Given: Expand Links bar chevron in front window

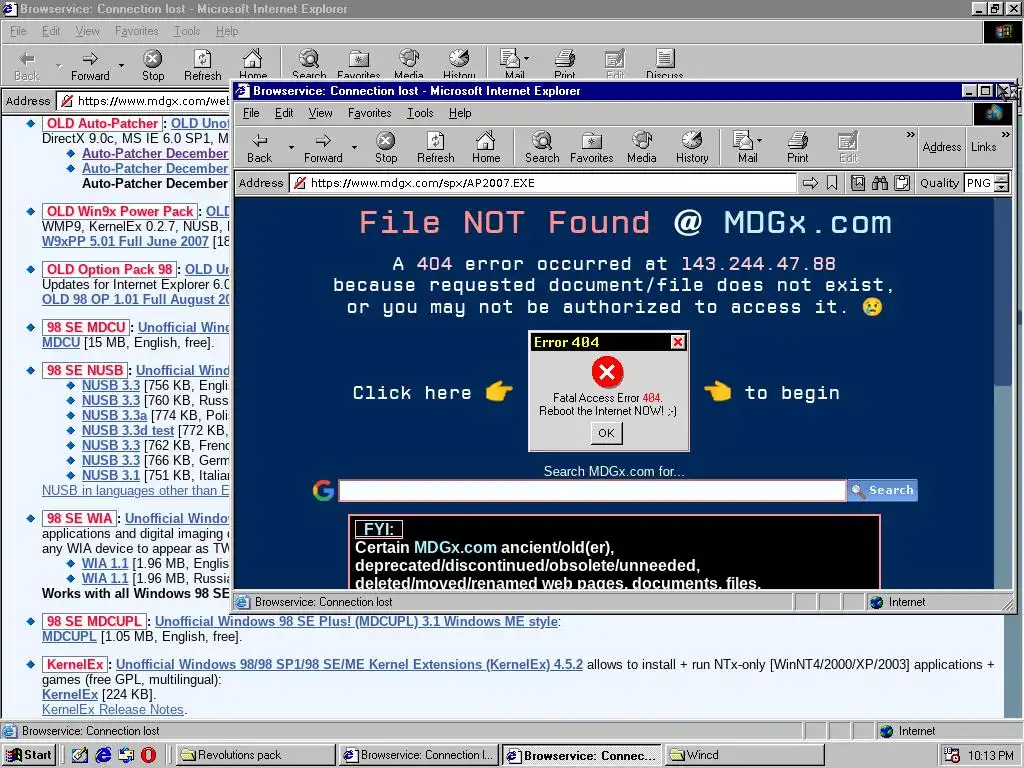Looking at the screenshot, I should click(1005, 135).
